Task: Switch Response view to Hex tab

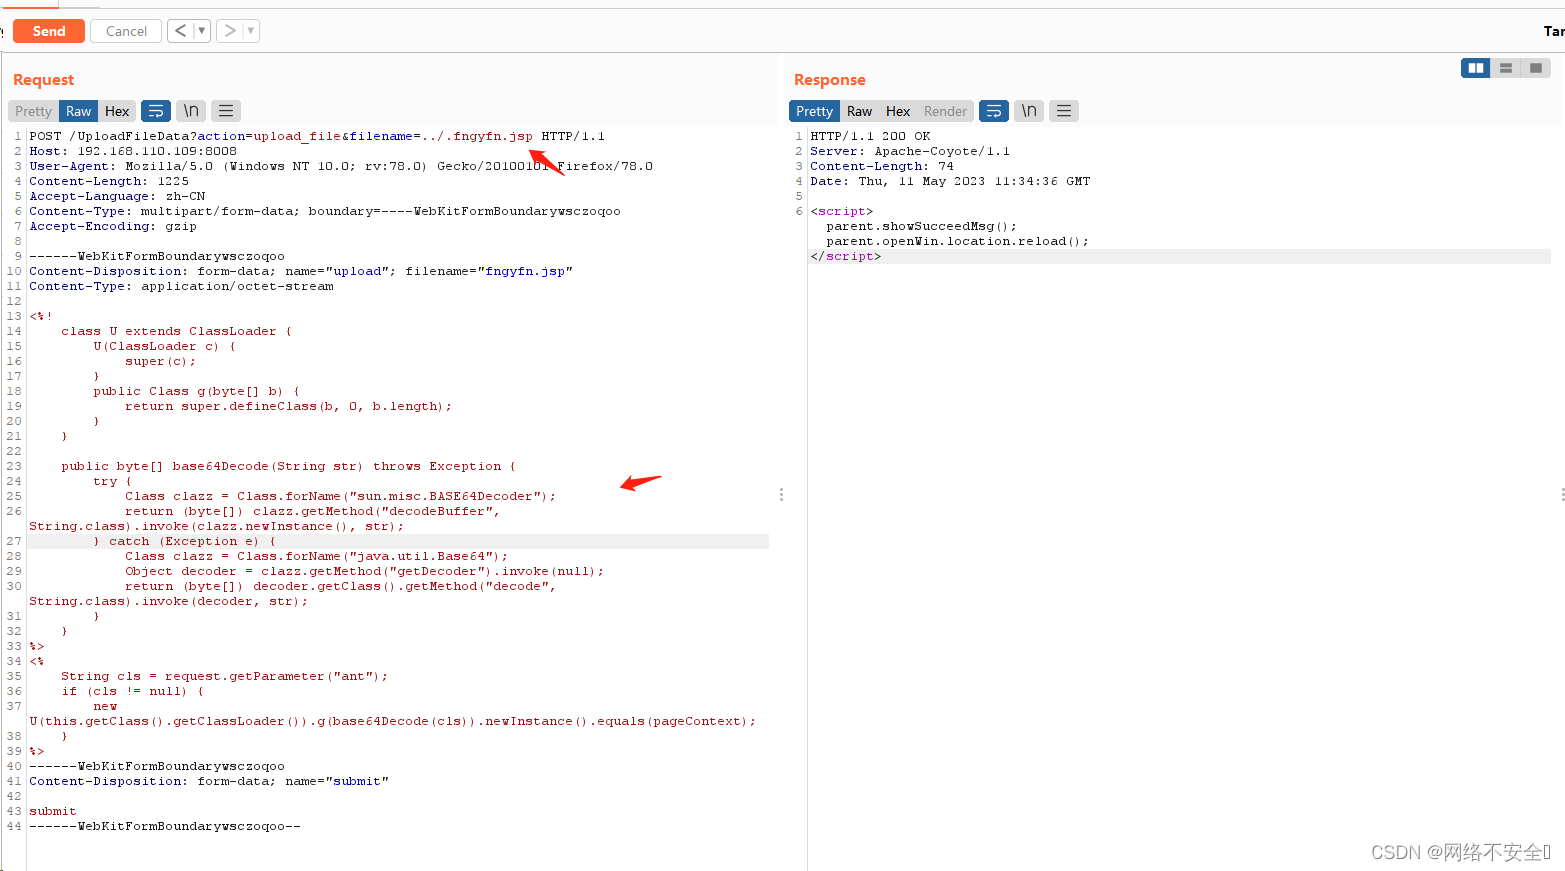Action: point(898,111)
